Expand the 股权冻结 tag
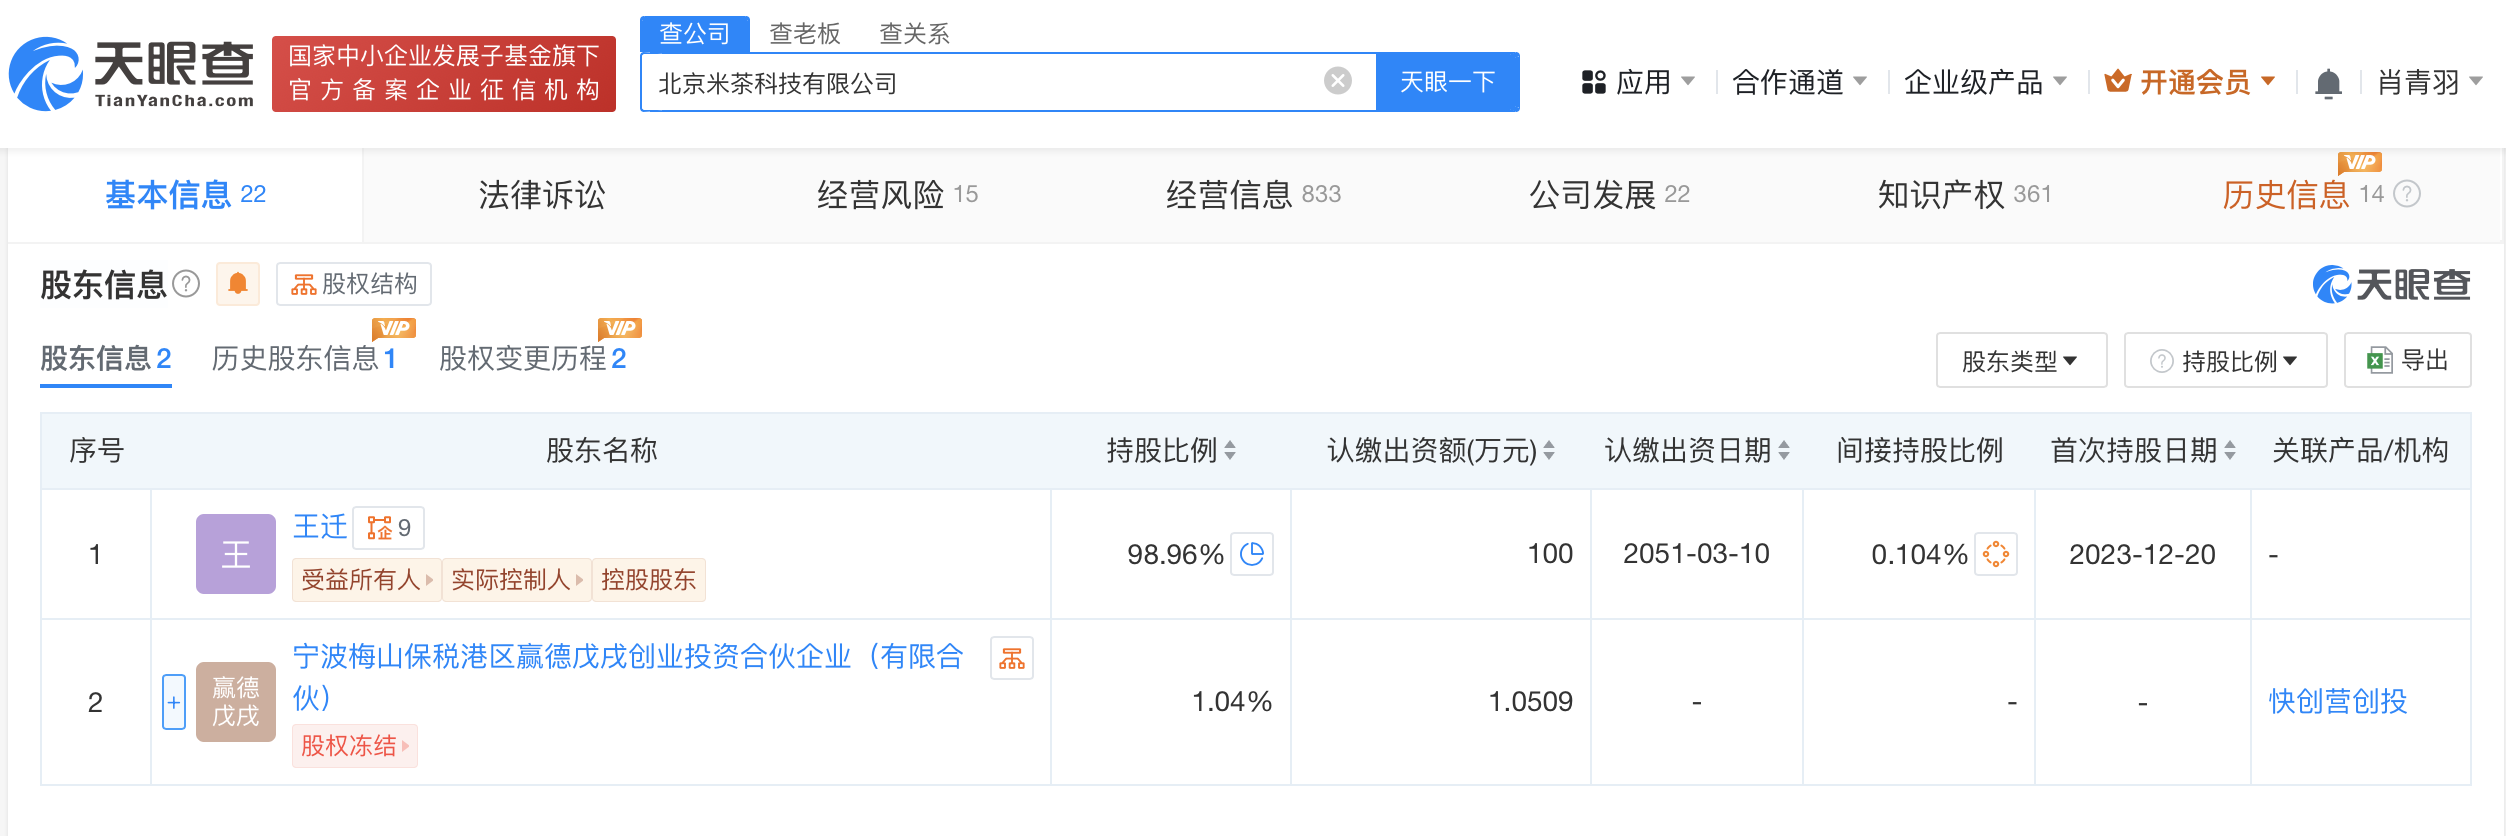 coord(355,746)
